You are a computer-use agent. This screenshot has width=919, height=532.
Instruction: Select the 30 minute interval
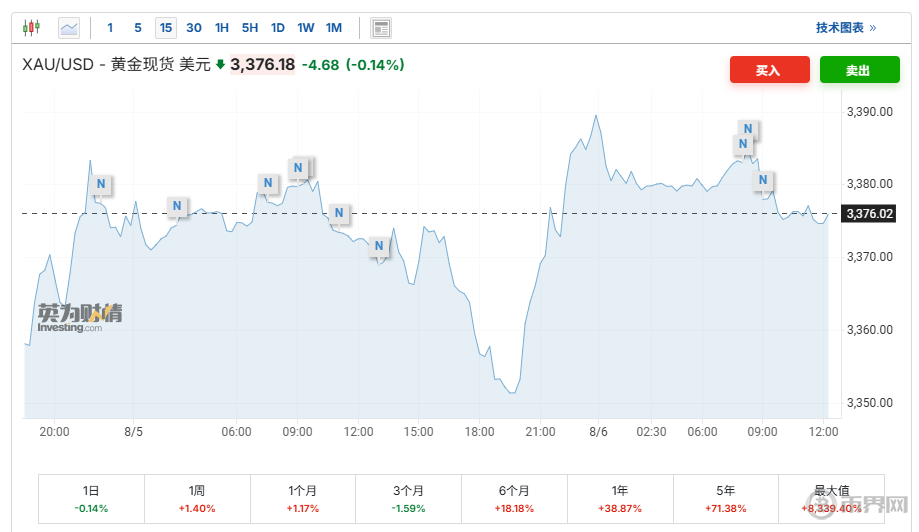click(x=194, y=28)
